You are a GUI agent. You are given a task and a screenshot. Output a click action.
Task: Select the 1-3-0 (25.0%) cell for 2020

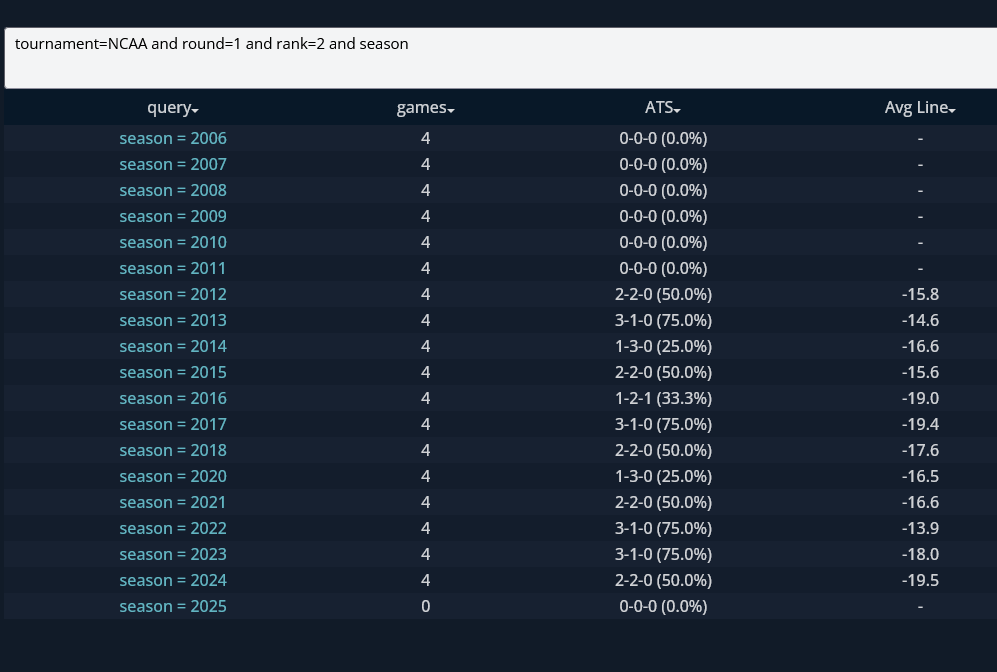point(663,477)
